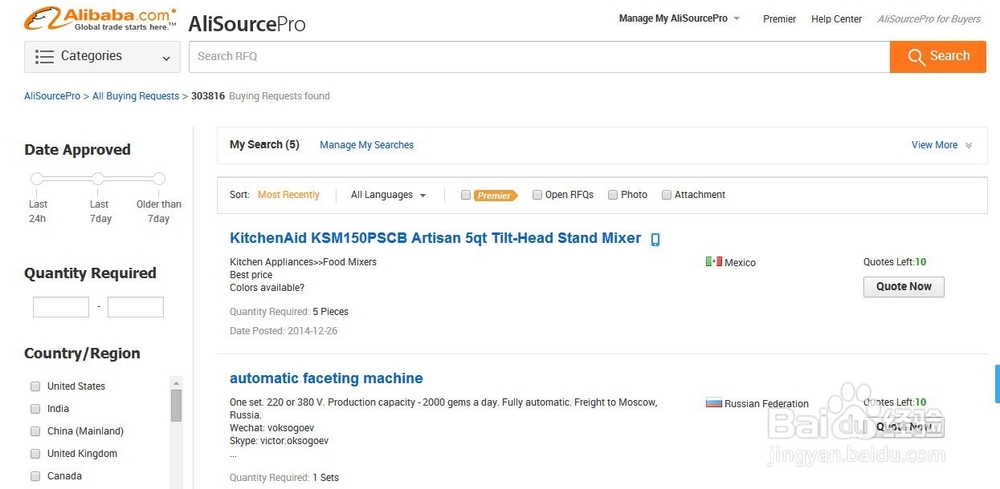Enable the Photo filter checkbox
The width and height of the screenshot is (1000, 489).
click(x=613, y=195)
